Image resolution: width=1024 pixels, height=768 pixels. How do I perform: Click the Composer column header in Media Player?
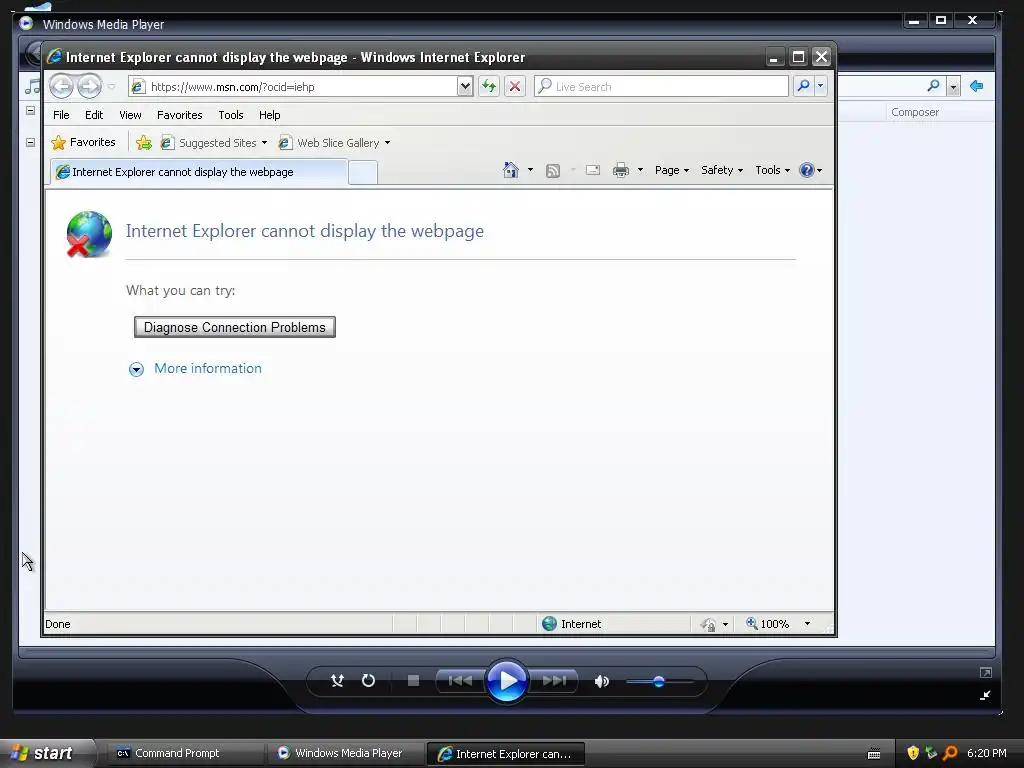click(915, 112)
